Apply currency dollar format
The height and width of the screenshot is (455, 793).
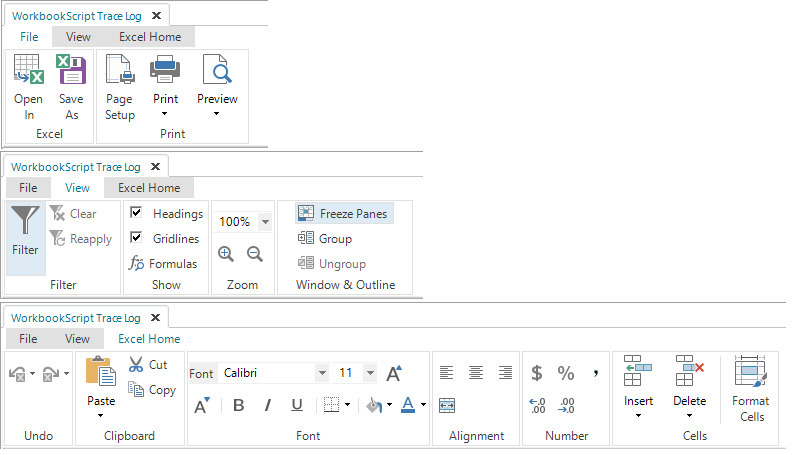(x=537, y=373)
